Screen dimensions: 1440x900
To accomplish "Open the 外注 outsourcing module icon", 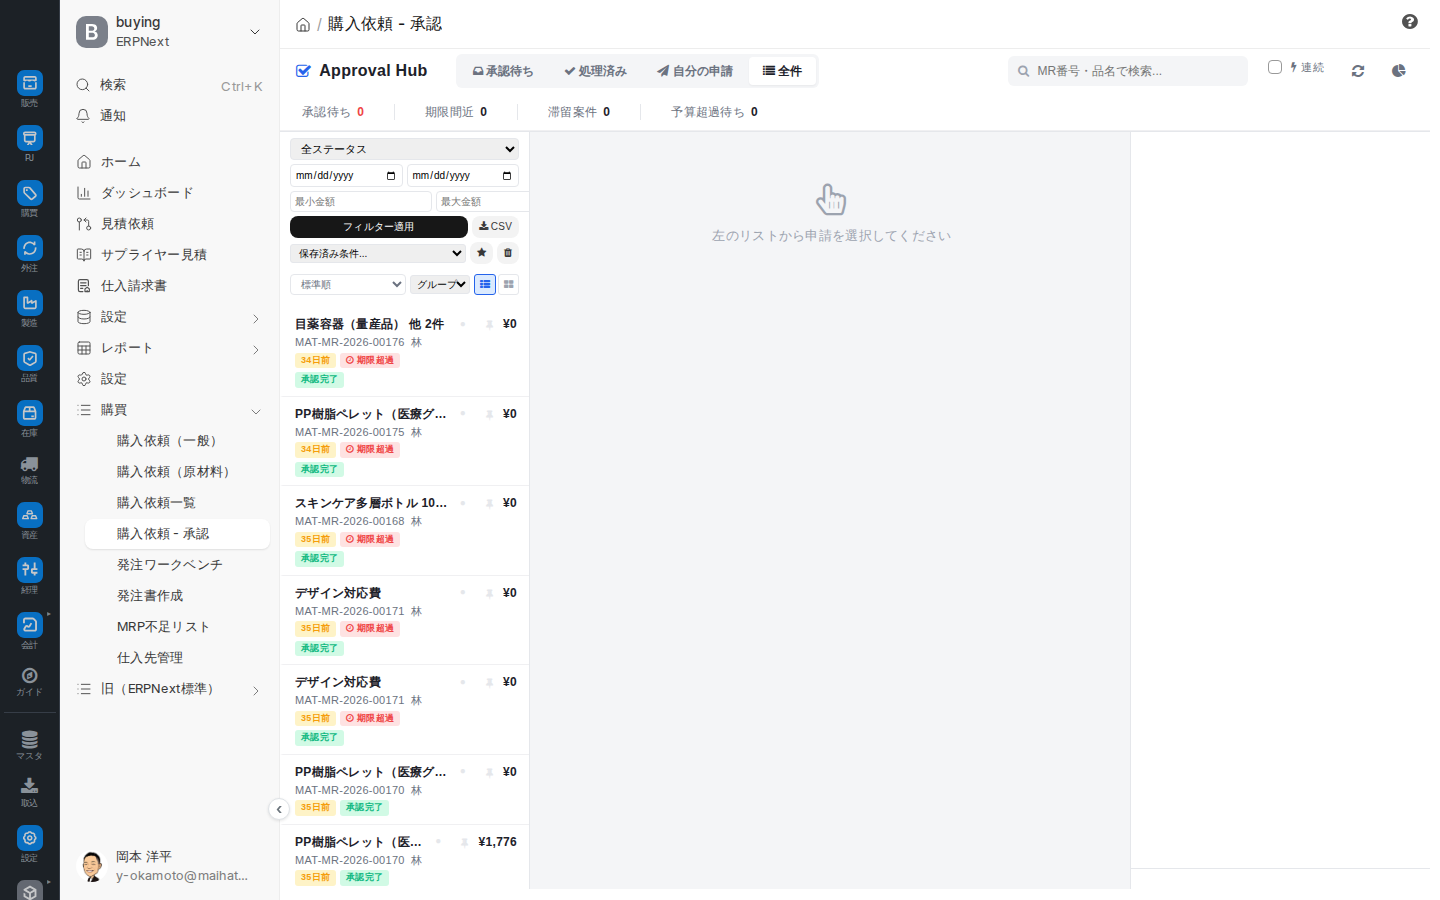I will (30, 248).
